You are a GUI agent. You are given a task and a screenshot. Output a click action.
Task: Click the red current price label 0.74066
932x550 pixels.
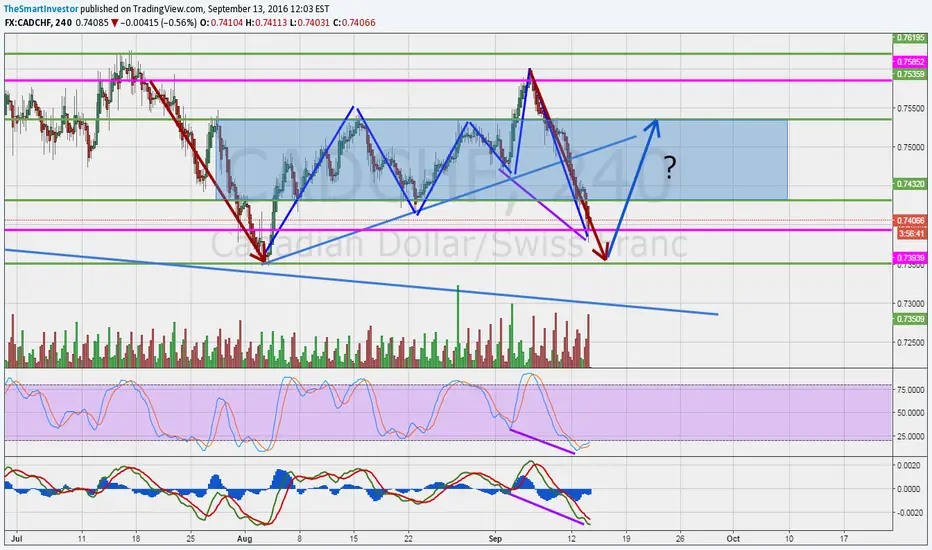click(x=911, y=221)
